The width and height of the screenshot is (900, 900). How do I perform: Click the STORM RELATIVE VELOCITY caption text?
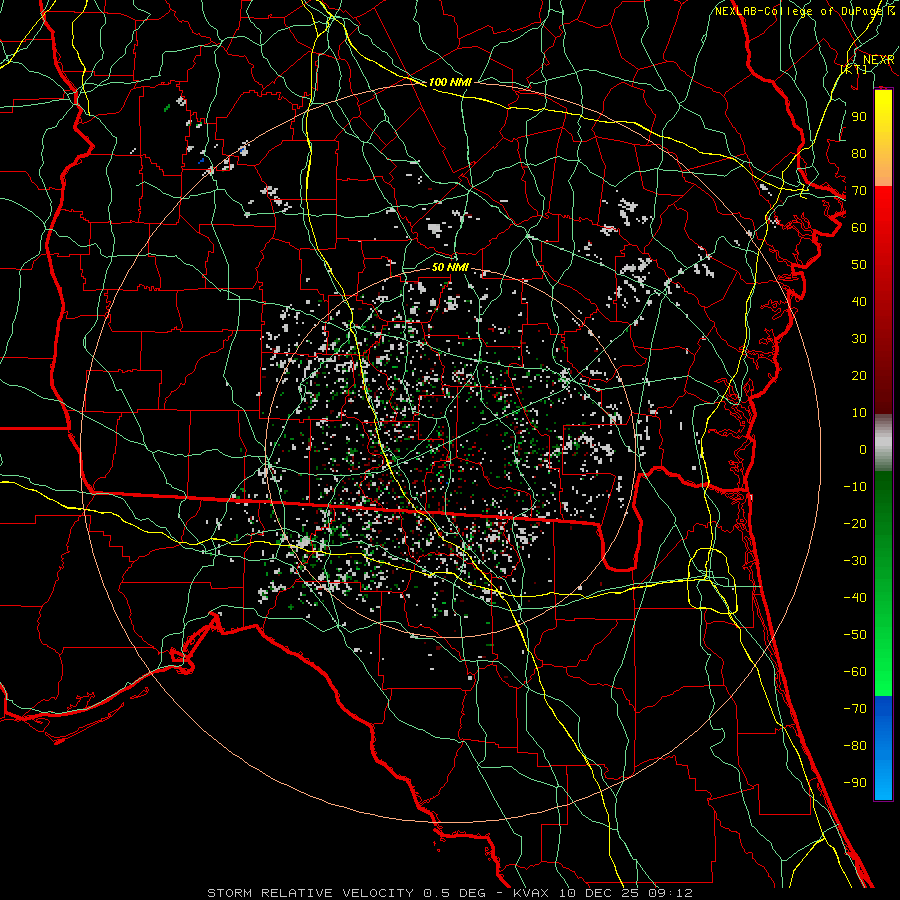(310, 893)
